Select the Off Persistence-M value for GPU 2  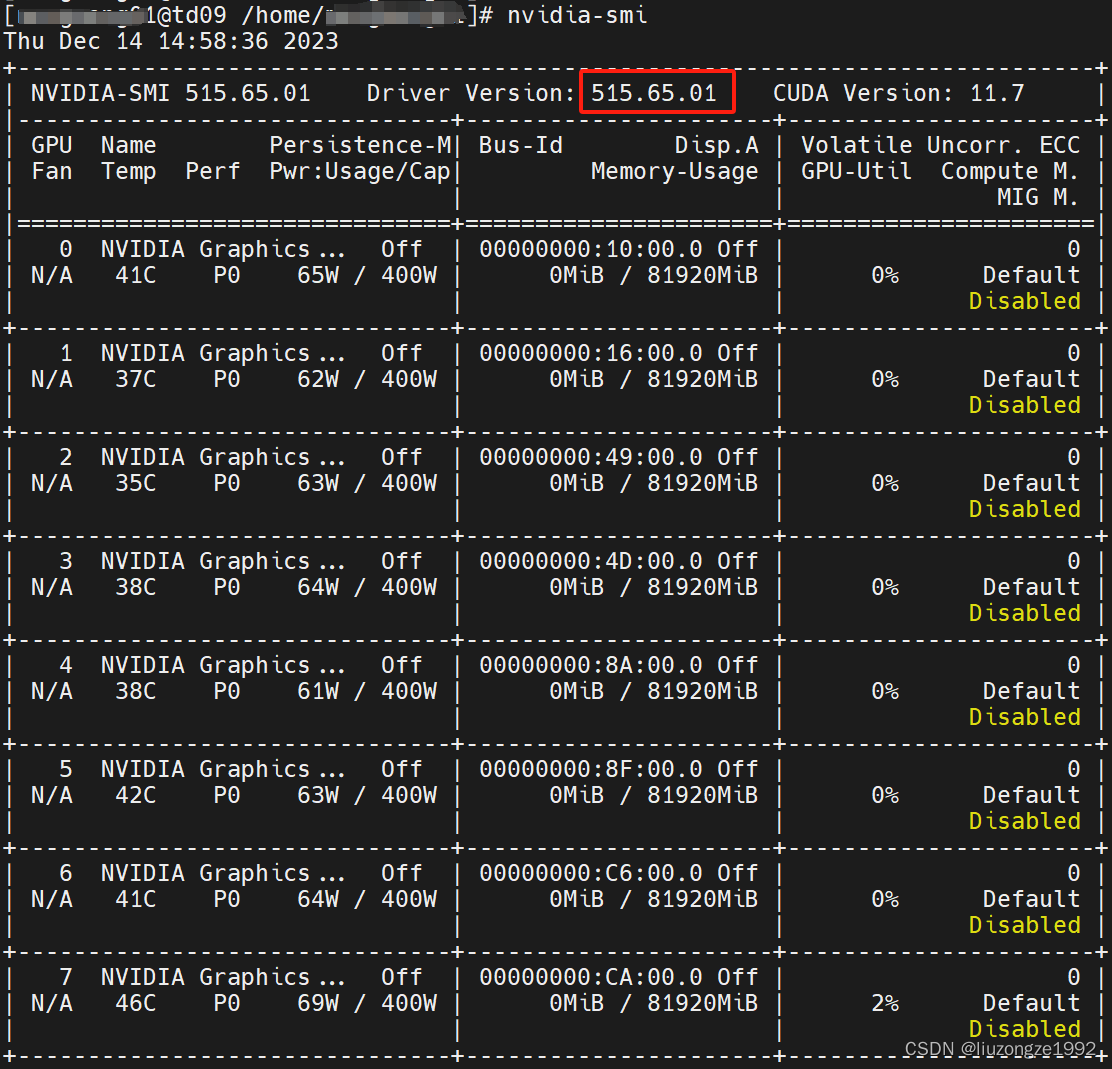click(x=401, y=456)
